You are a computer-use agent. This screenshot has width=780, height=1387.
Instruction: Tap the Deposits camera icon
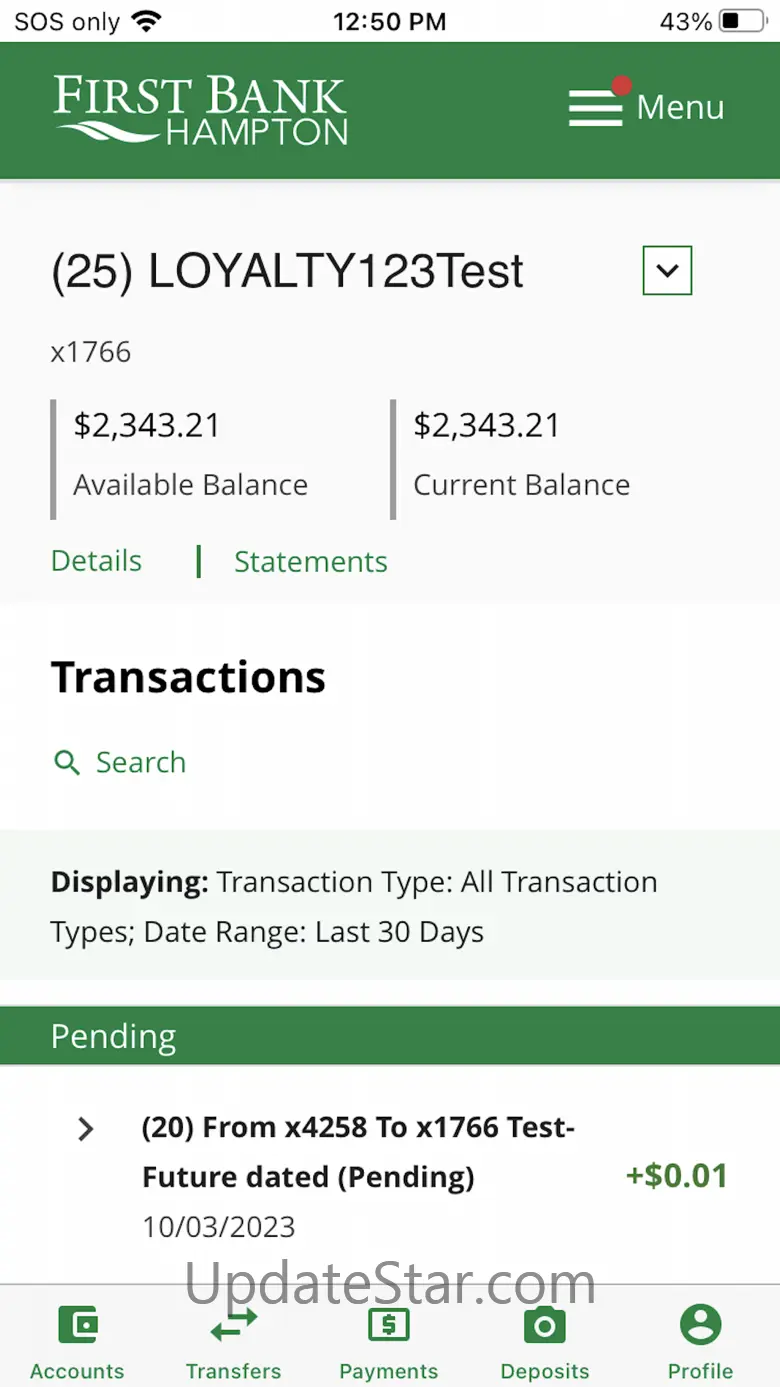coord(545,1326)
